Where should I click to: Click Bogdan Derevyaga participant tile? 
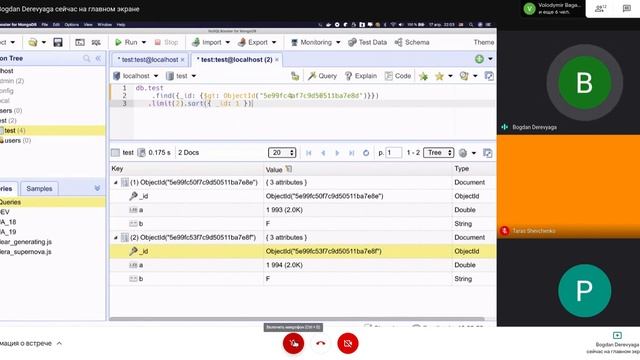(568, 82)
